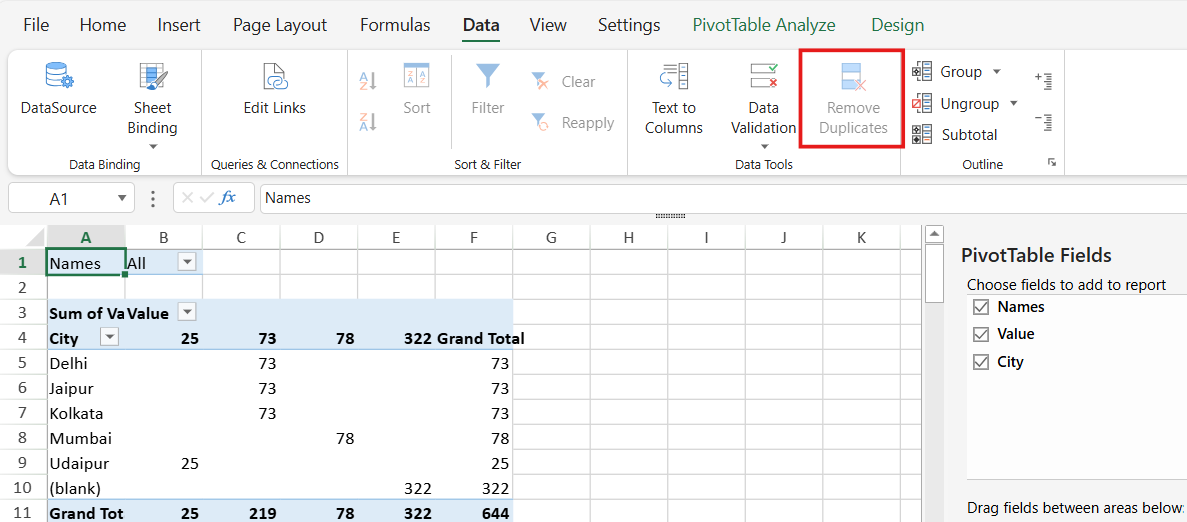The height and width of the screenshot is (522, 1187).
Task: Open Data Validation
Action: pos(763,100)
